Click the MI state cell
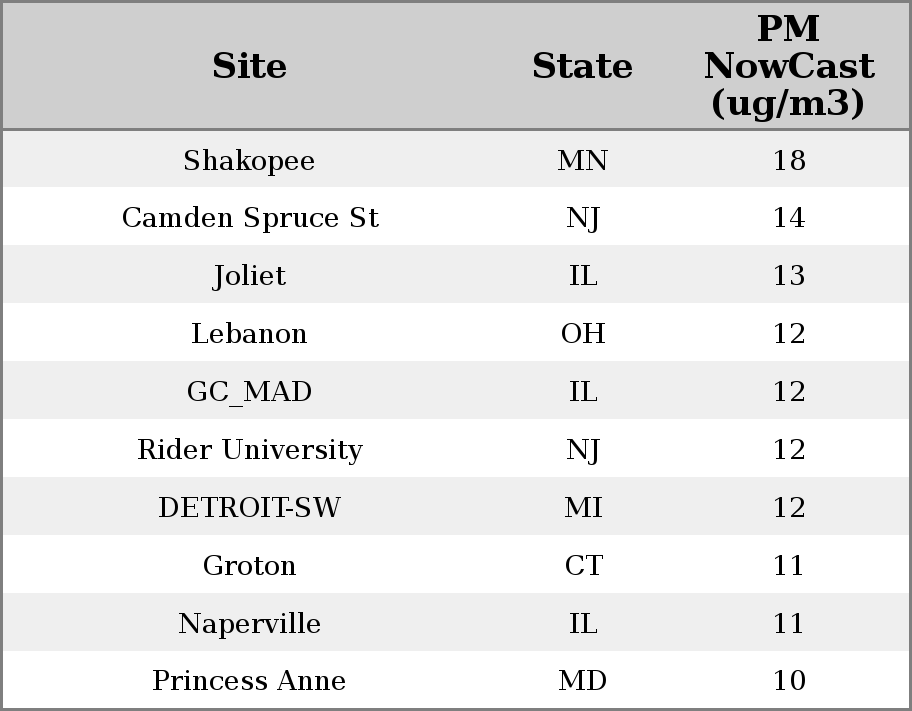The image size is (912, 711). [582, 507]
